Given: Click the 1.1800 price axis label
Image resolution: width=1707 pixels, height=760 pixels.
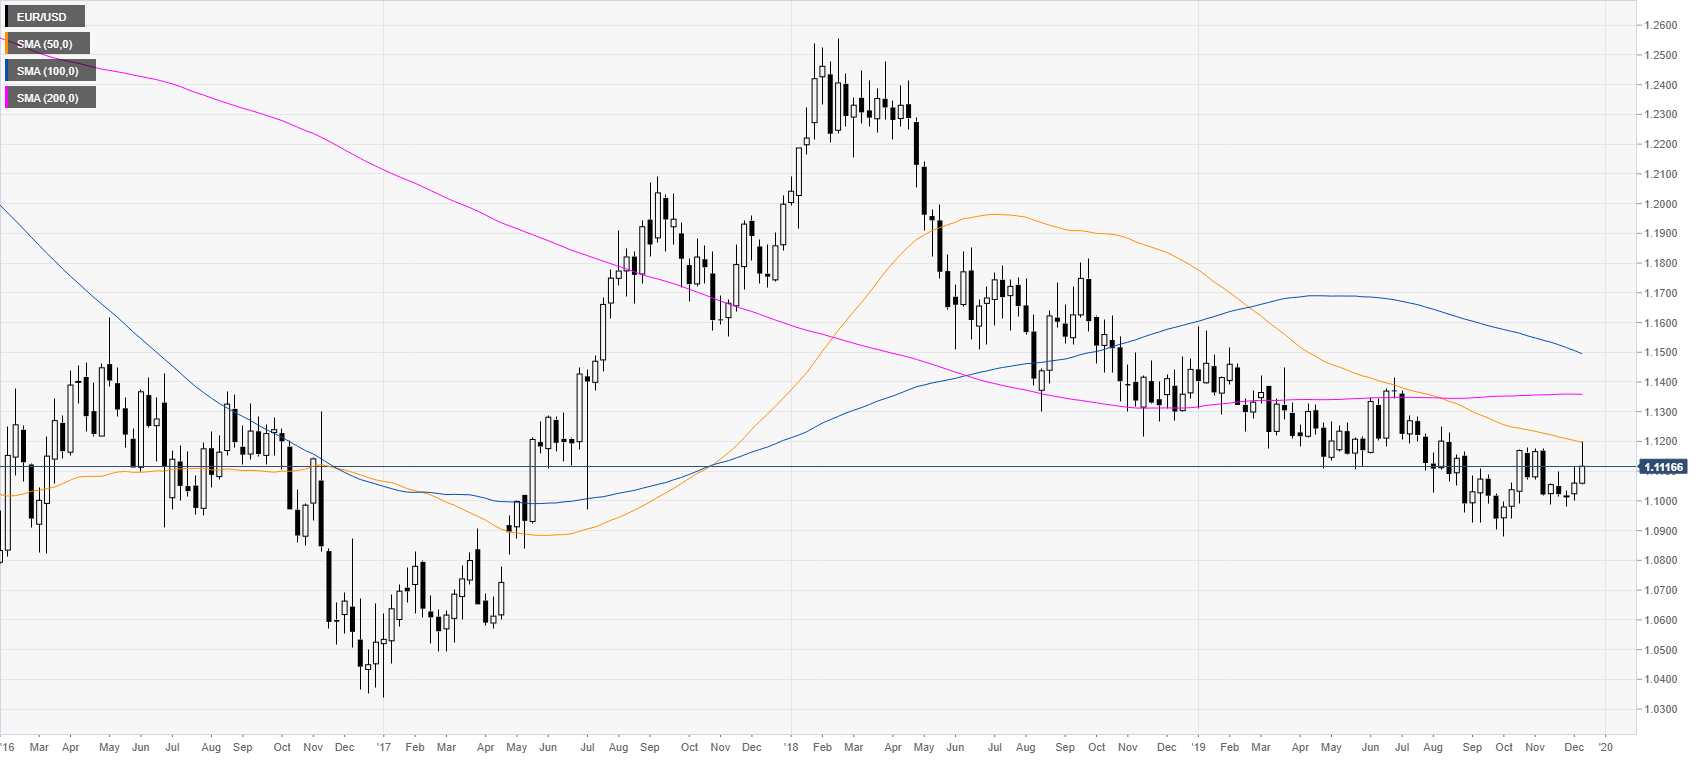Looking at the screenshot, I should (x=1660, y=264).
